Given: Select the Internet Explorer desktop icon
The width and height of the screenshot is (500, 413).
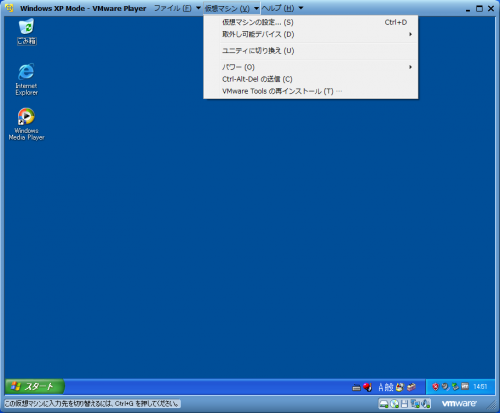Looking at the screenshot, I should [26, 79].
